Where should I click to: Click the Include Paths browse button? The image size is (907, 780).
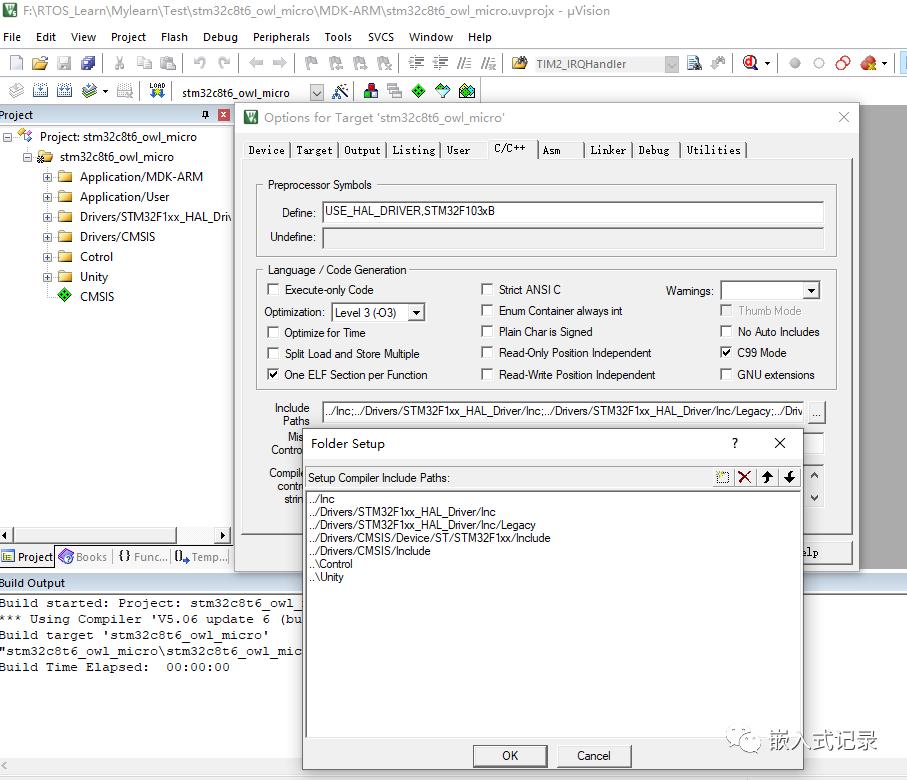816,413
